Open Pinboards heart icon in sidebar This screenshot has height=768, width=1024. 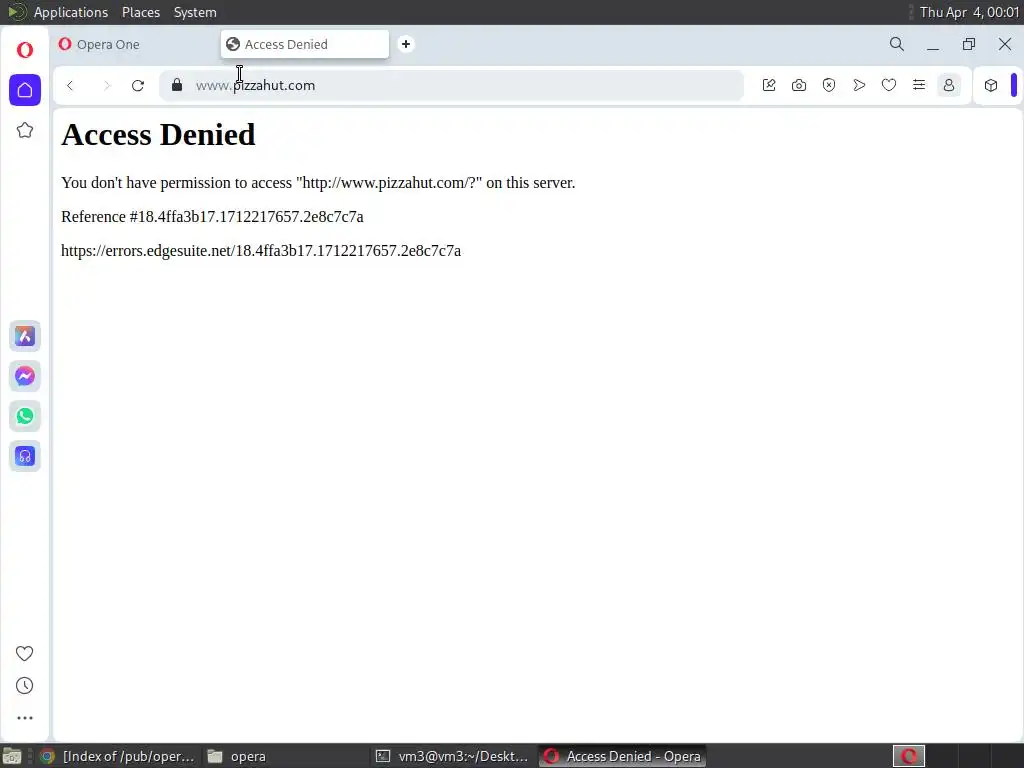(x=24, y=653)
